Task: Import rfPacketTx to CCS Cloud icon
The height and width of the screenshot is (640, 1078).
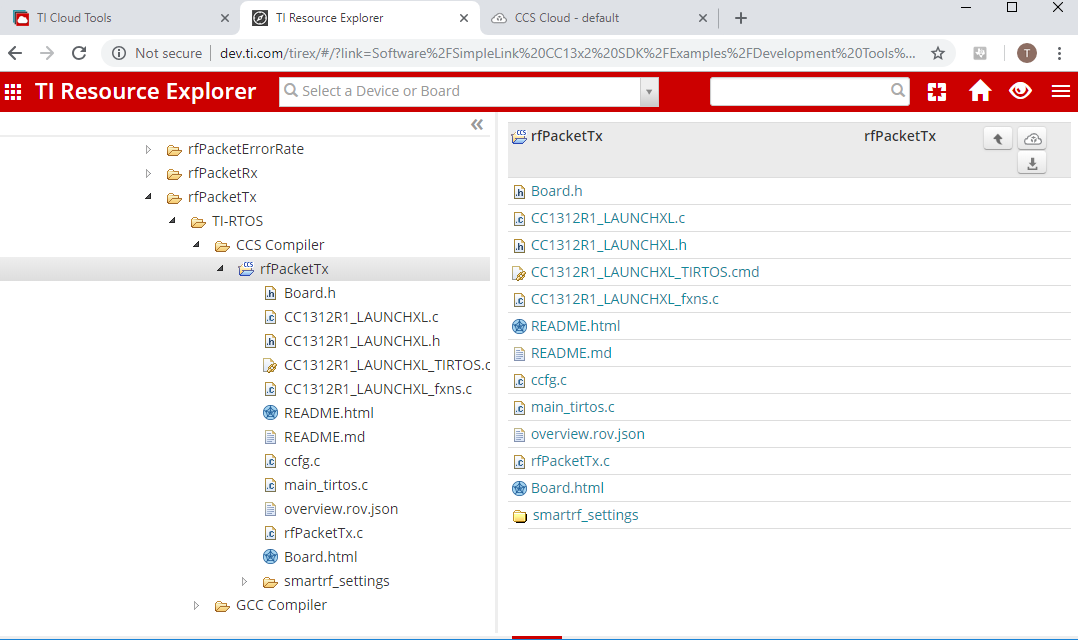Action: [1032, 139]
